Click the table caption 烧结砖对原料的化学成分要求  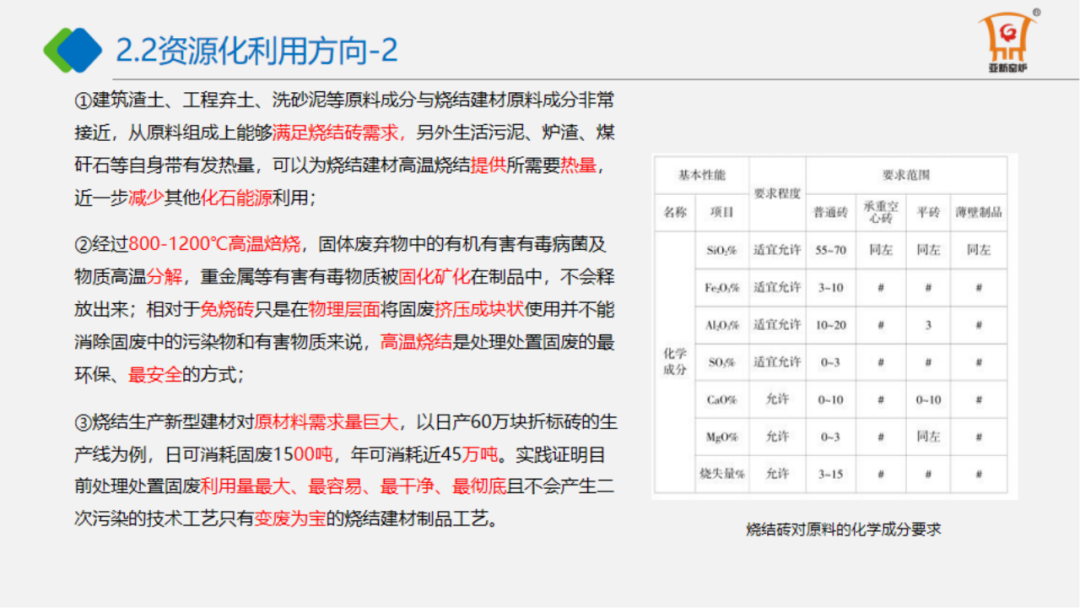(843, 529)
